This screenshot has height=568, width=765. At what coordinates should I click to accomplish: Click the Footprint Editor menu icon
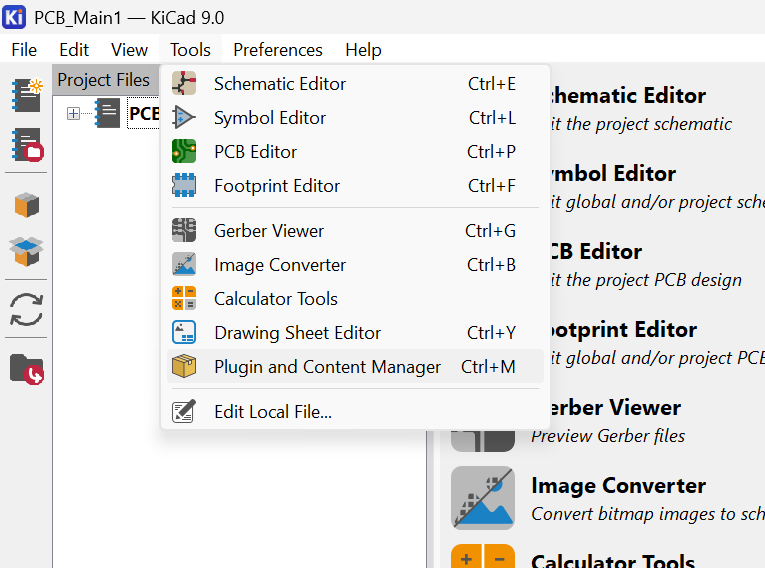pyautogui.click(x=184, y=186)
